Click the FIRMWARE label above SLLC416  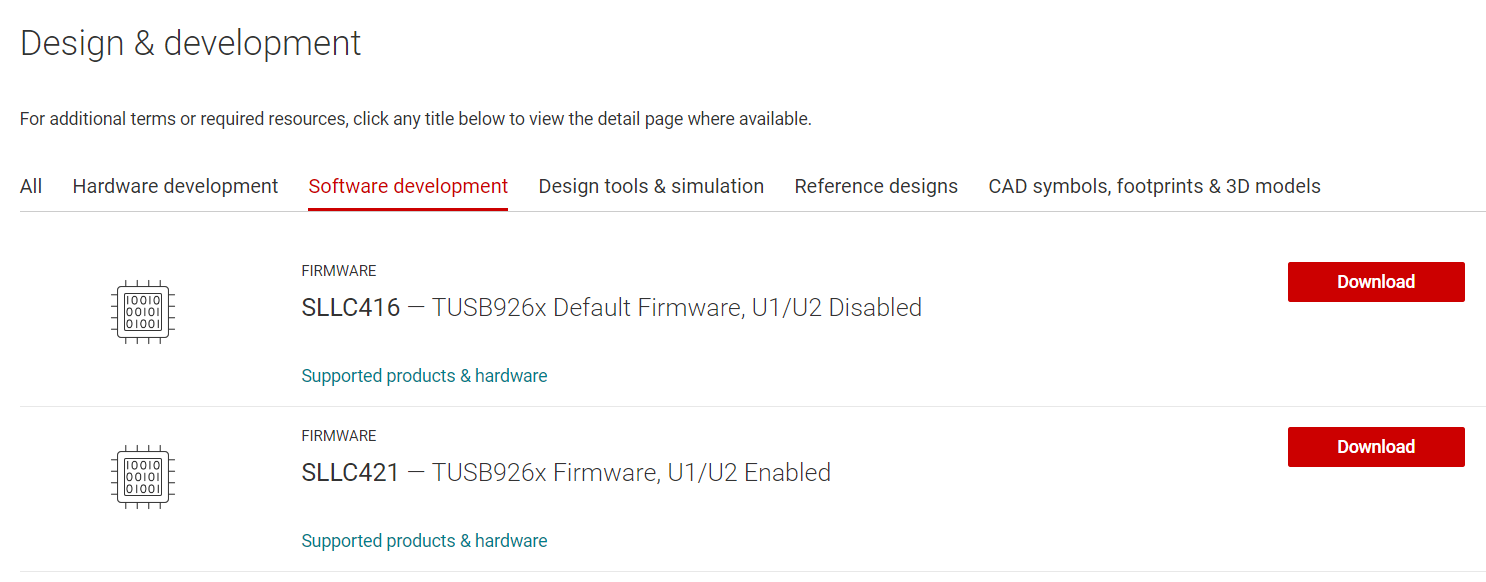click(339, 271)
